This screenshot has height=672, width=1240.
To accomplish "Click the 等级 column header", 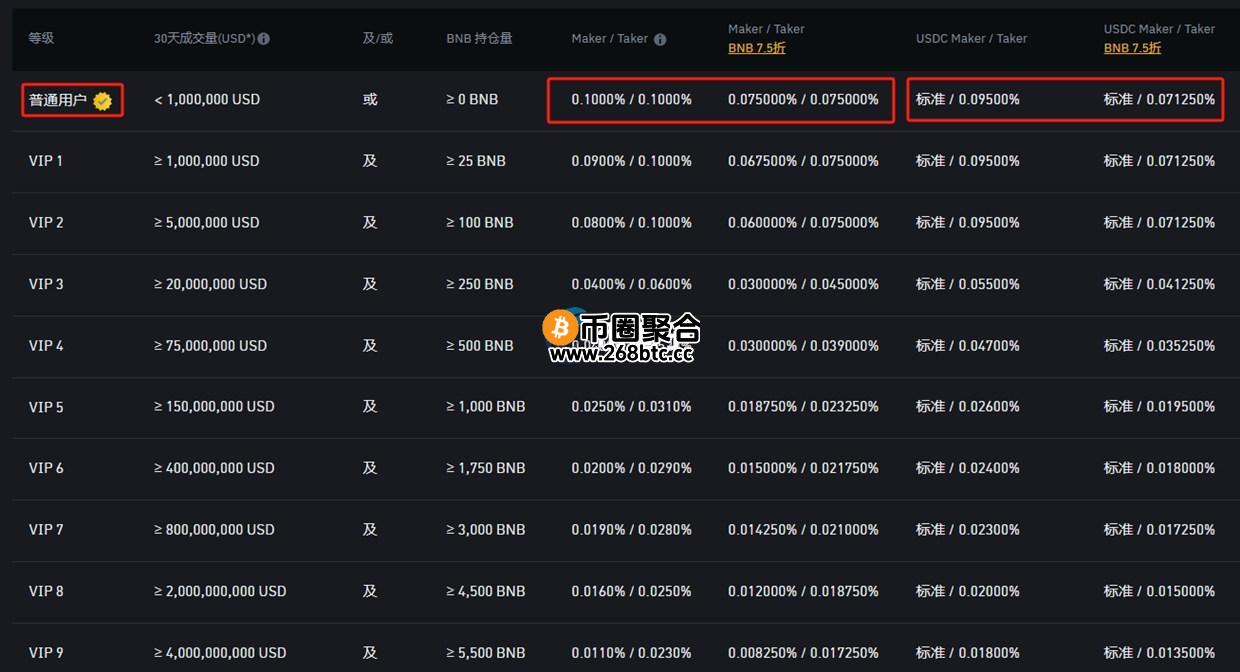I will (x=41, y=38).
